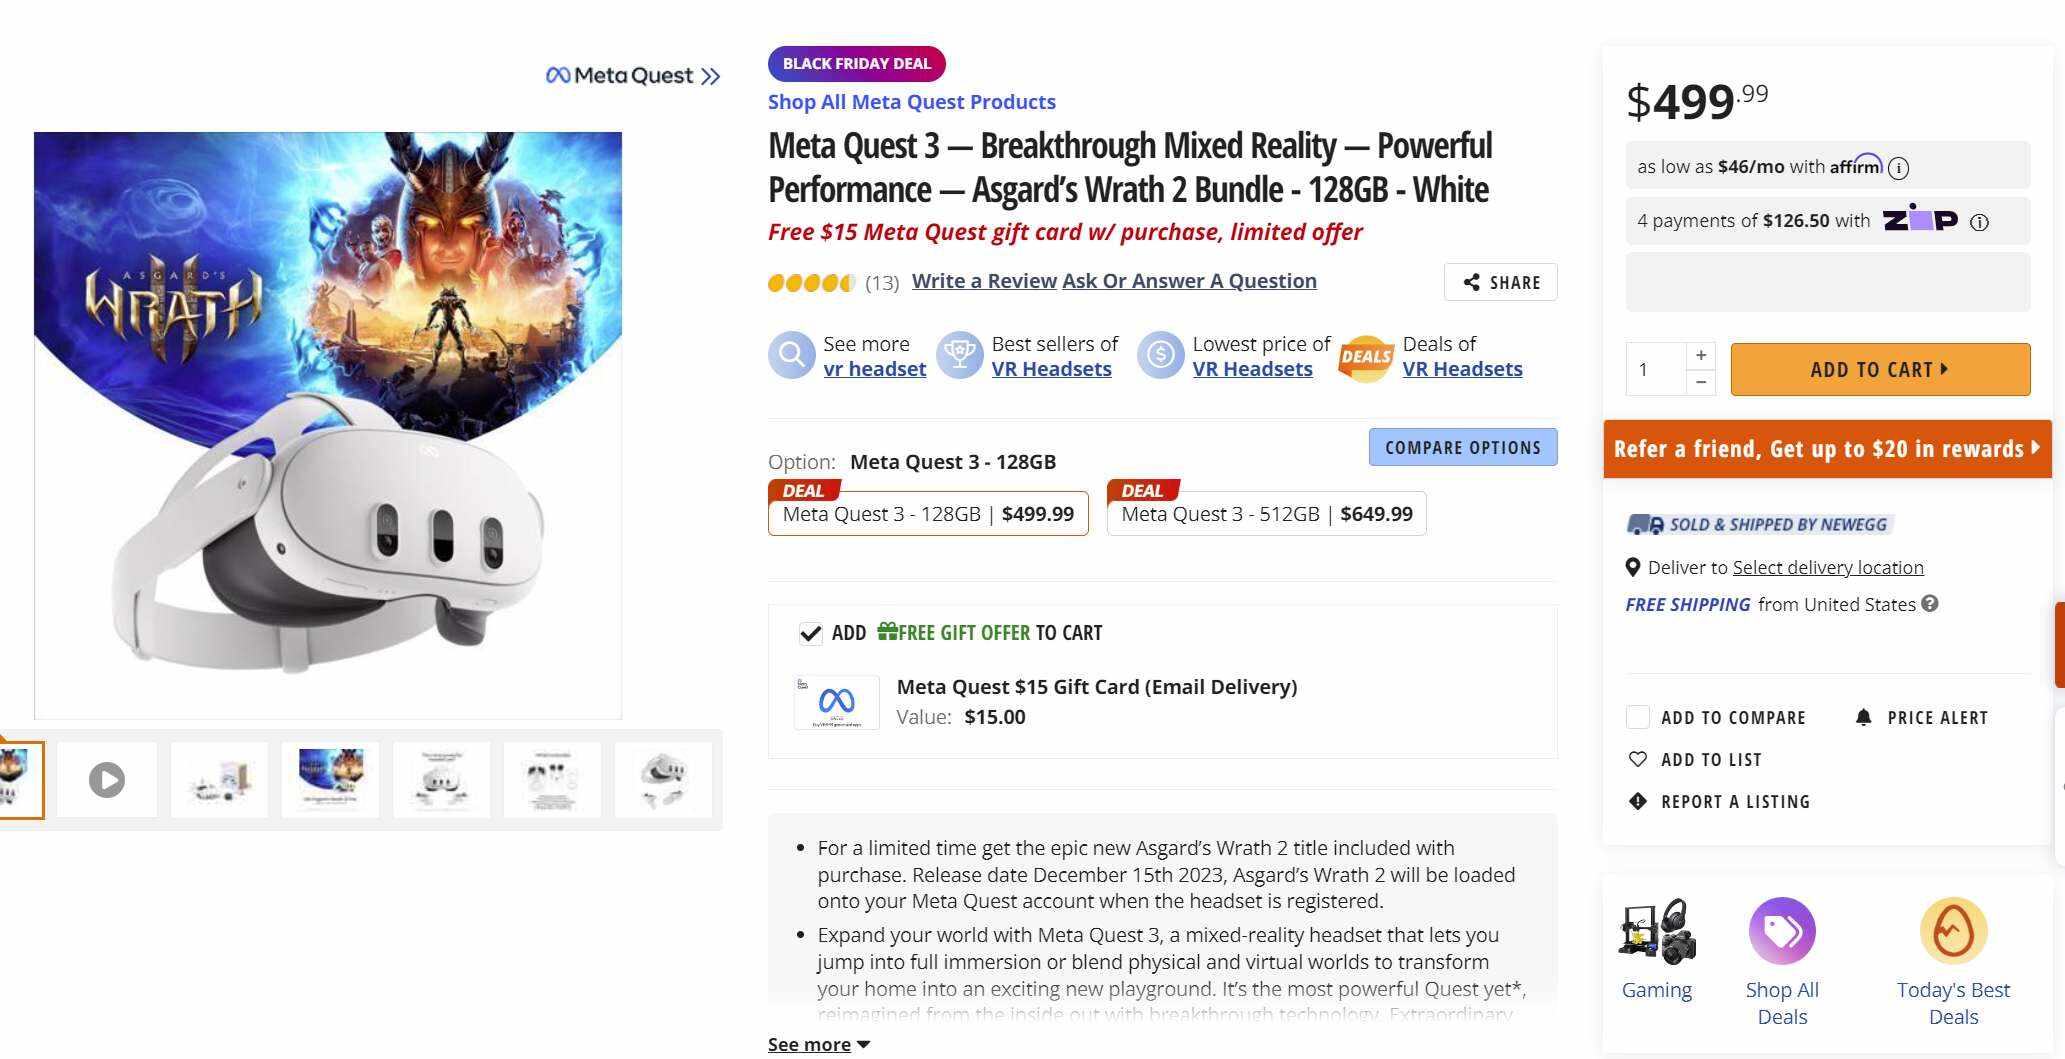Click the Affirm info icon
Image resolution: width=2065 pixels, height=1059 pixels.
coord(1898,168)
